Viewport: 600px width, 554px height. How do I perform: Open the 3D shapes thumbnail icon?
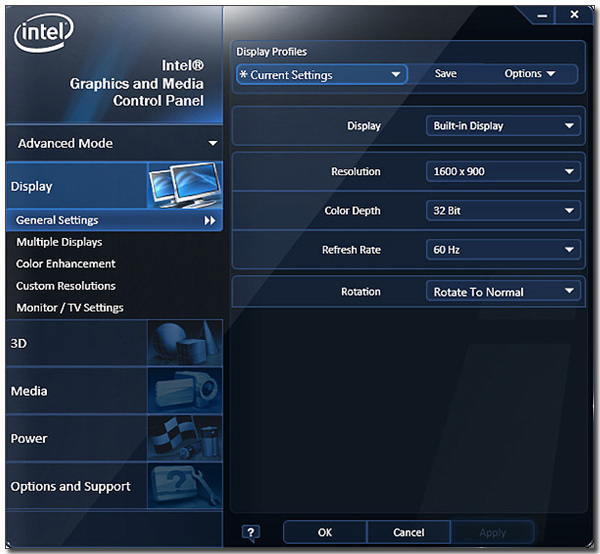tap(185, 343)
